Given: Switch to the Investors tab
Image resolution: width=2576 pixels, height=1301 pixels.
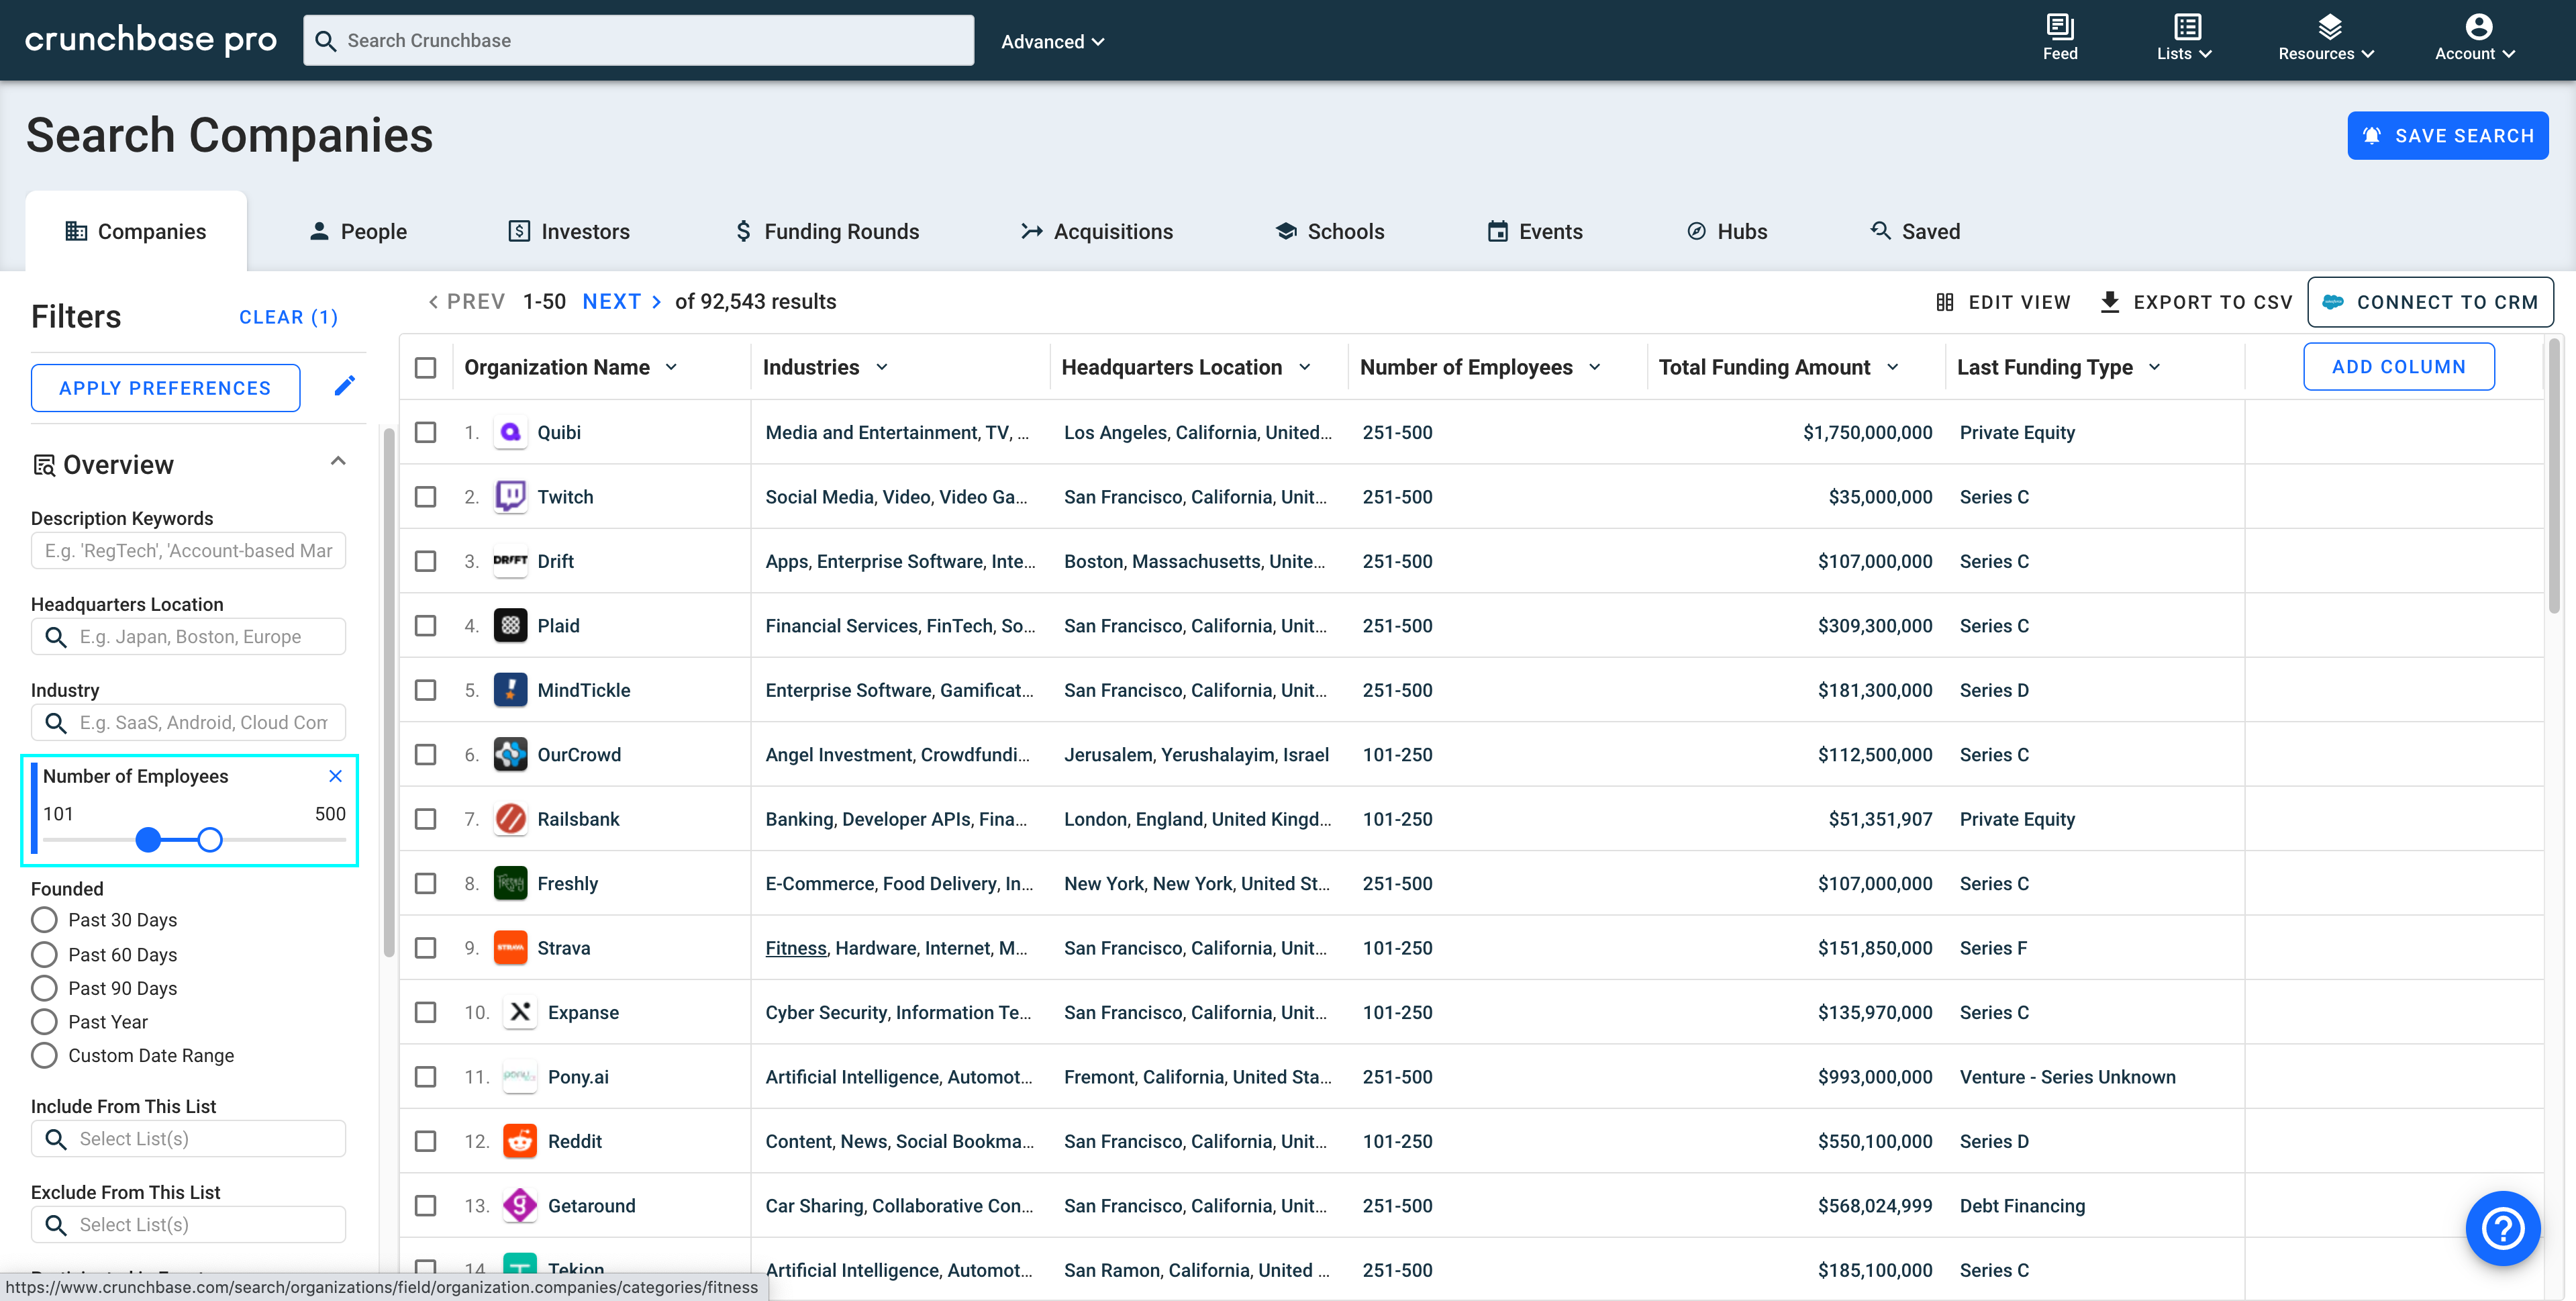Looking at the screenshot, I should click(x=569, y=231).
